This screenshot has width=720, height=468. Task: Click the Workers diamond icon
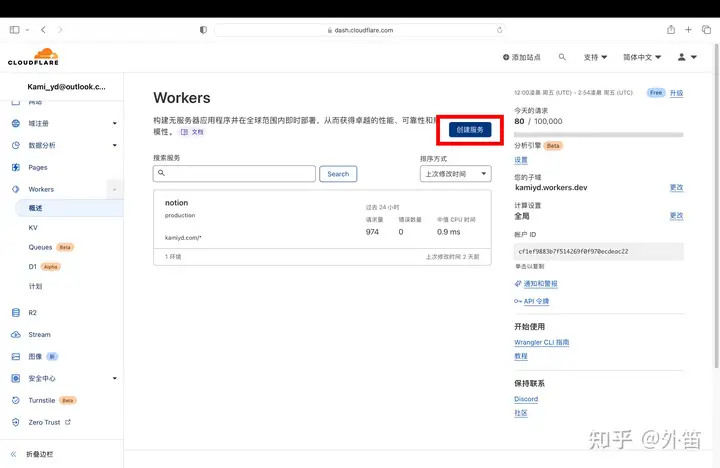coord(16,189)
